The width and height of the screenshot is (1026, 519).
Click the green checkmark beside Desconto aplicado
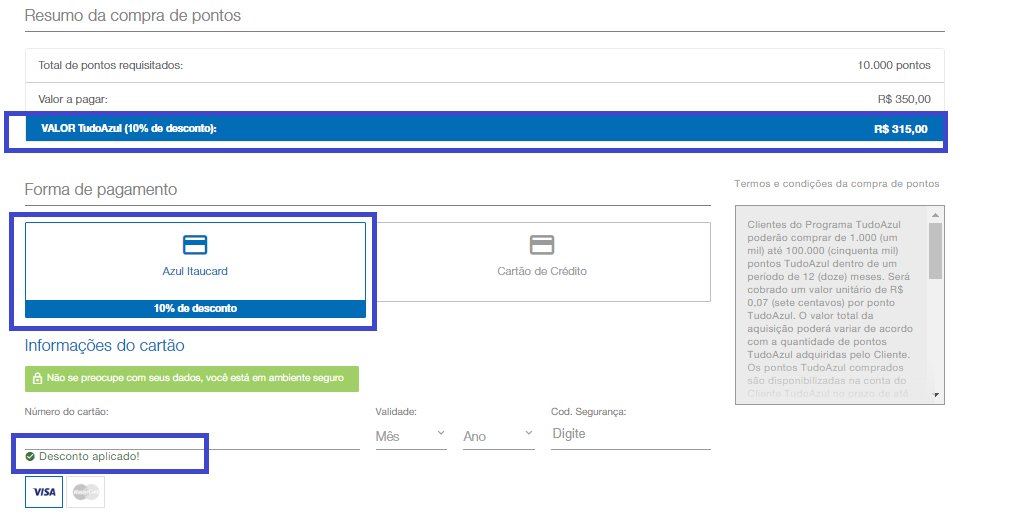point(29,456)
